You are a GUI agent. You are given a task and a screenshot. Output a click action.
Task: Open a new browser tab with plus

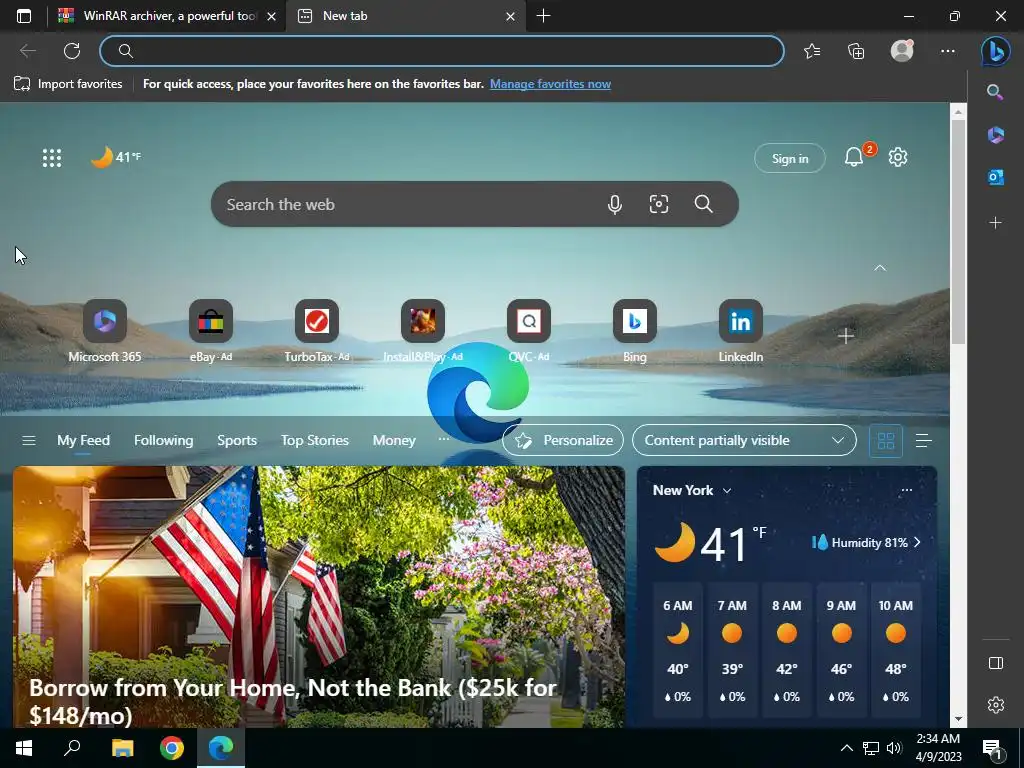coord(543,16)
